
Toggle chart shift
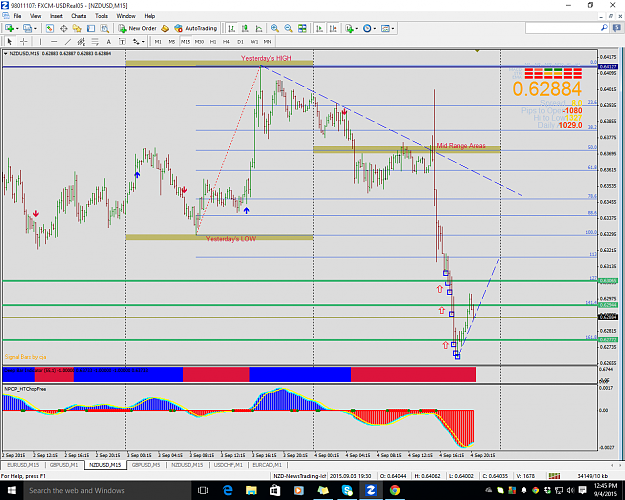coord(333,28)
